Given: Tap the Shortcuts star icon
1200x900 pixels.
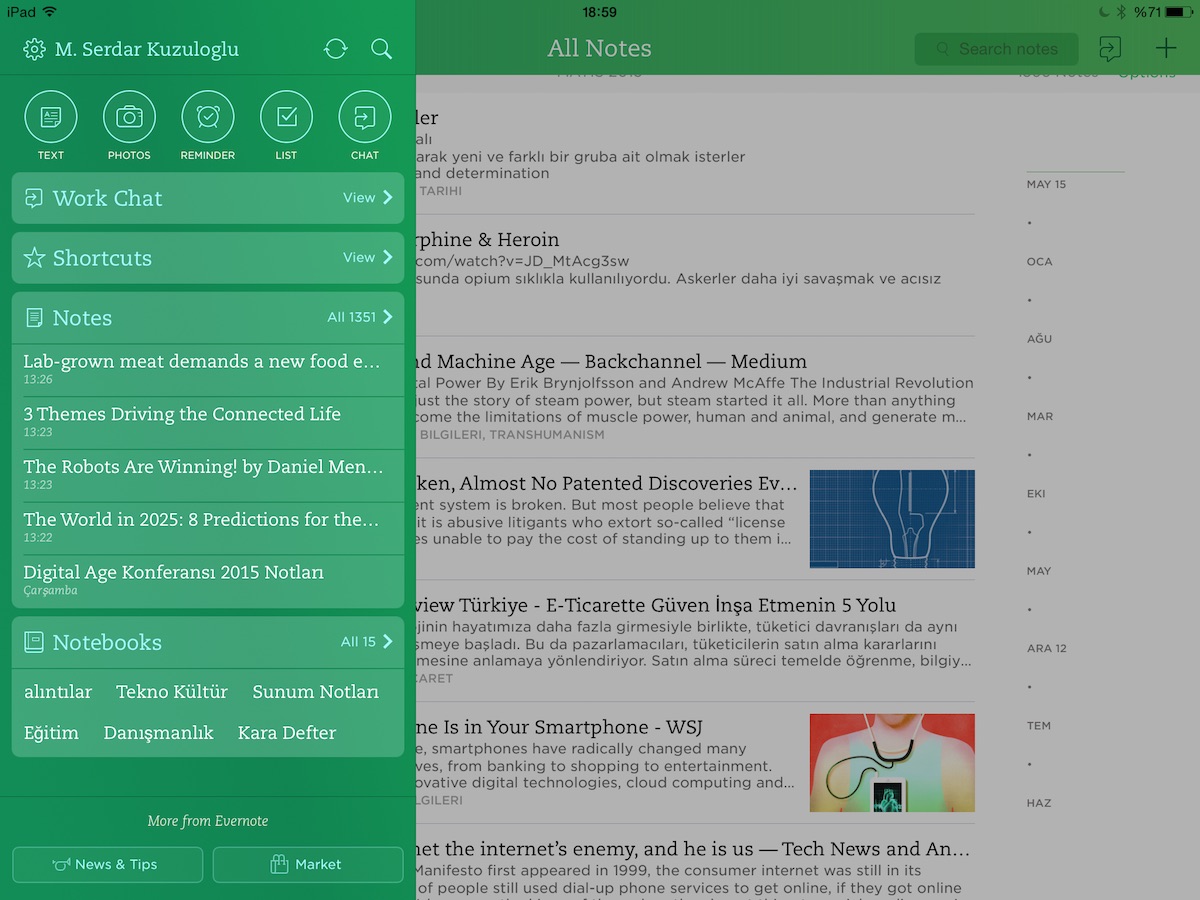Looking at the screenshot, I should pos(34,258).
